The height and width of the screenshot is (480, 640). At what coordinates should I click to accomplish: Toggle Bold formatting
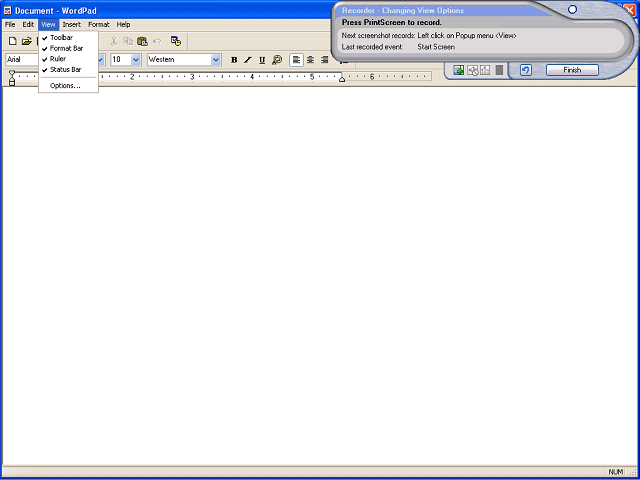point(234,60)
